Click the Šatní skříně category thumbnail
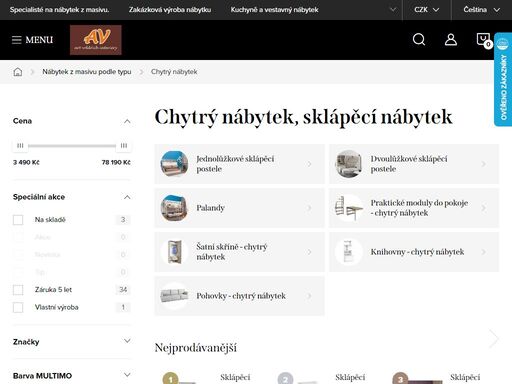This screenshot has height=384, width=512. click(x=174, y=252)
